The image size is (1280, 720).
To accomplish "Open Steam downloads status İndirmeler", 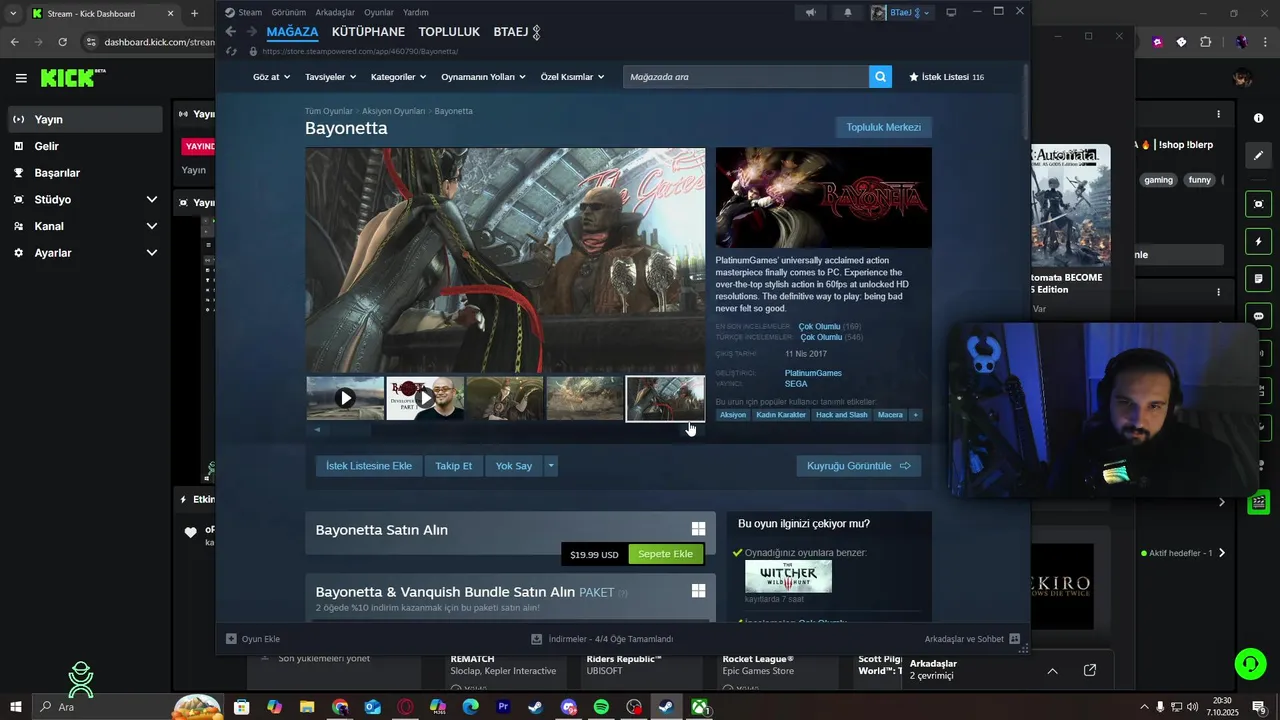I will [x=602, y=639].
